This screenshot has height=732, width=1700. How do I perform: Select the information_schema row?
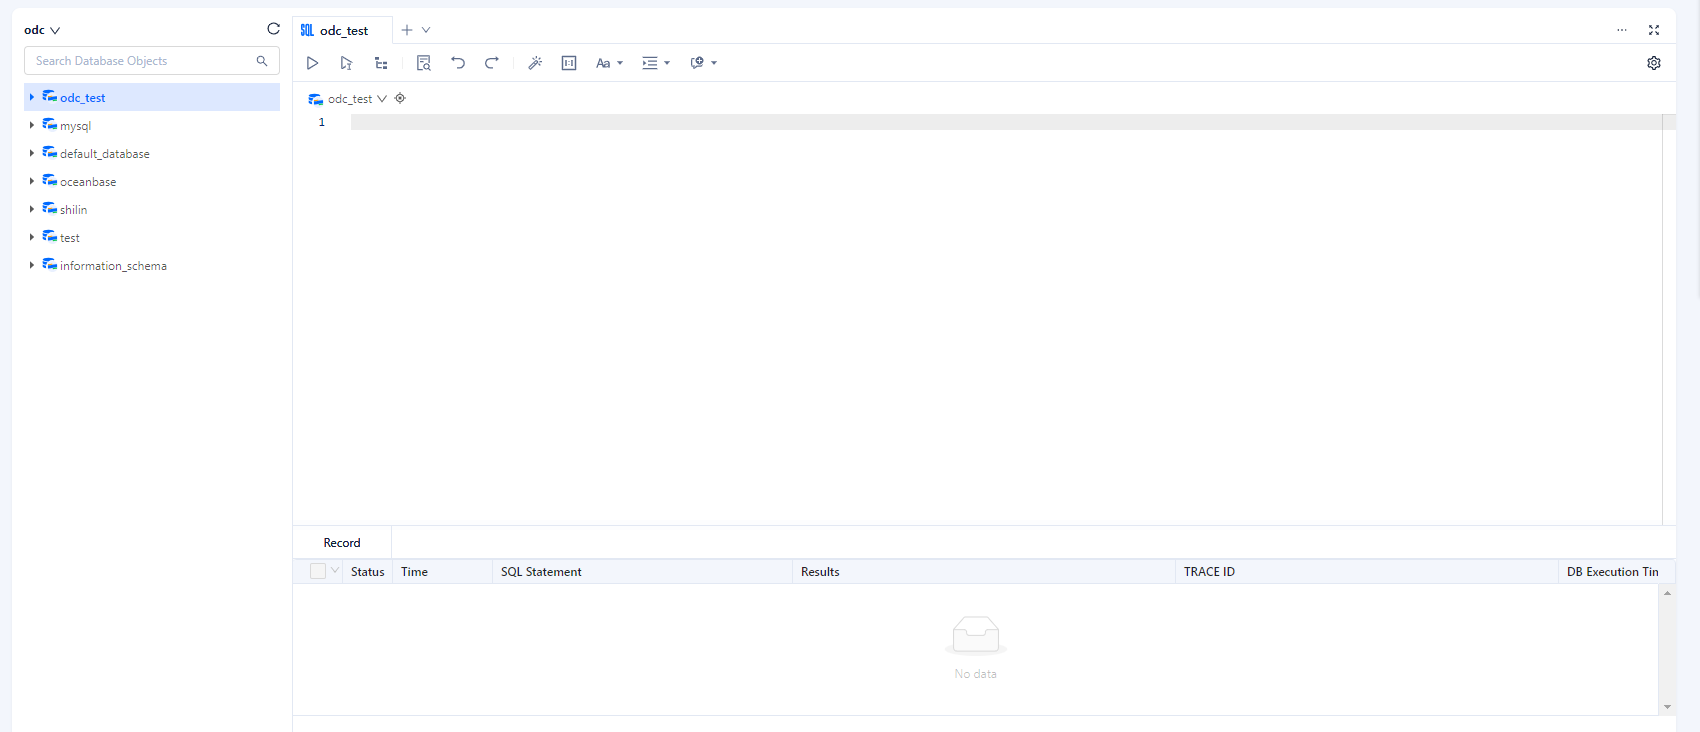click(x=152, y=265)
